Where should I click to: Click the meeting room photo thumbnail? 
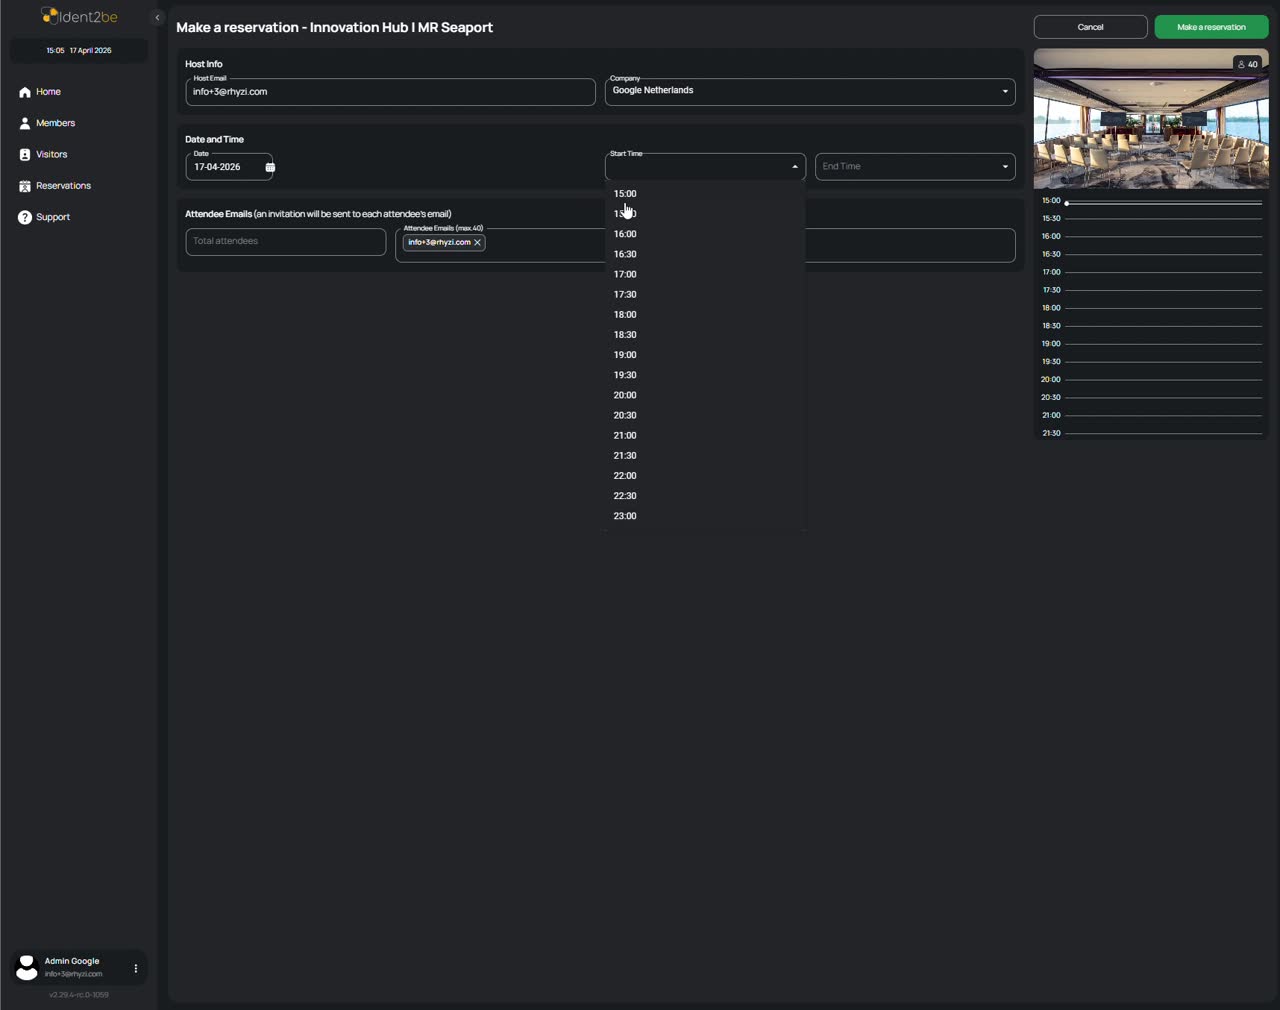pyautogui.click(x=1150, y=119)
